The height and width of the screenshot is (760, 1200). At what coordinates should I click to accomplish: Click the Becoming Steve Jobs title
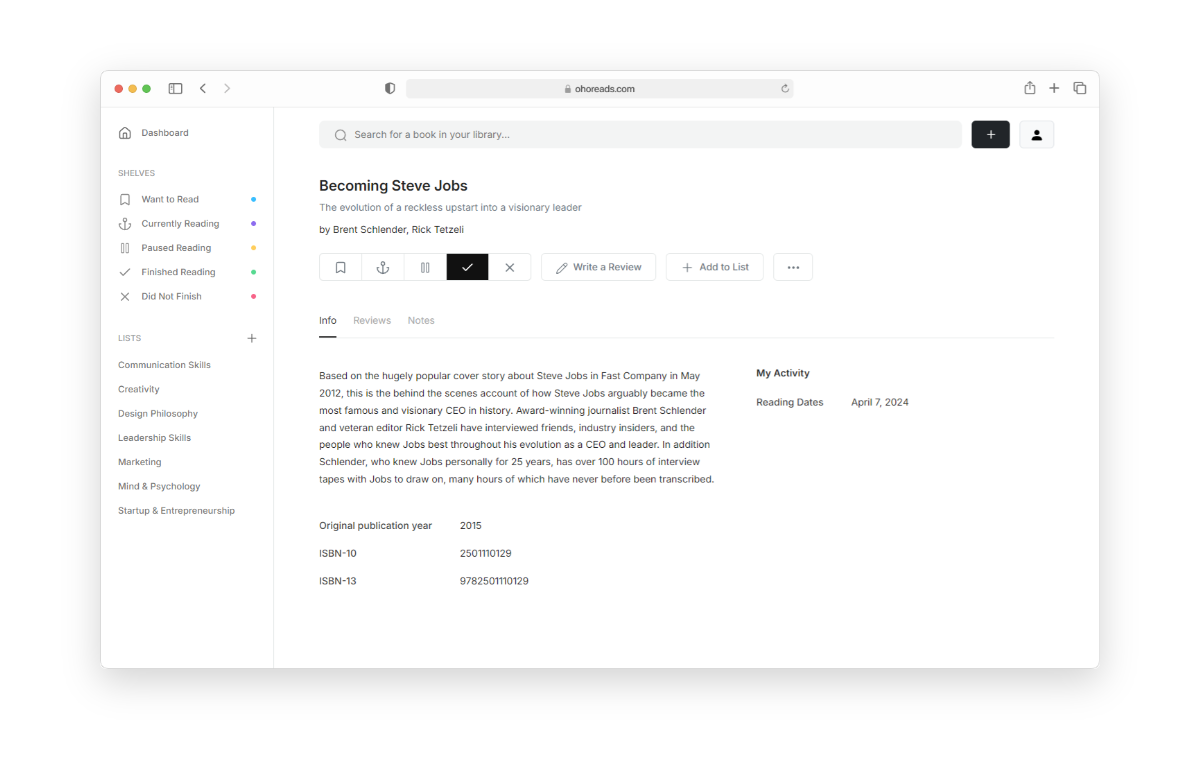(x=393, y=186)
